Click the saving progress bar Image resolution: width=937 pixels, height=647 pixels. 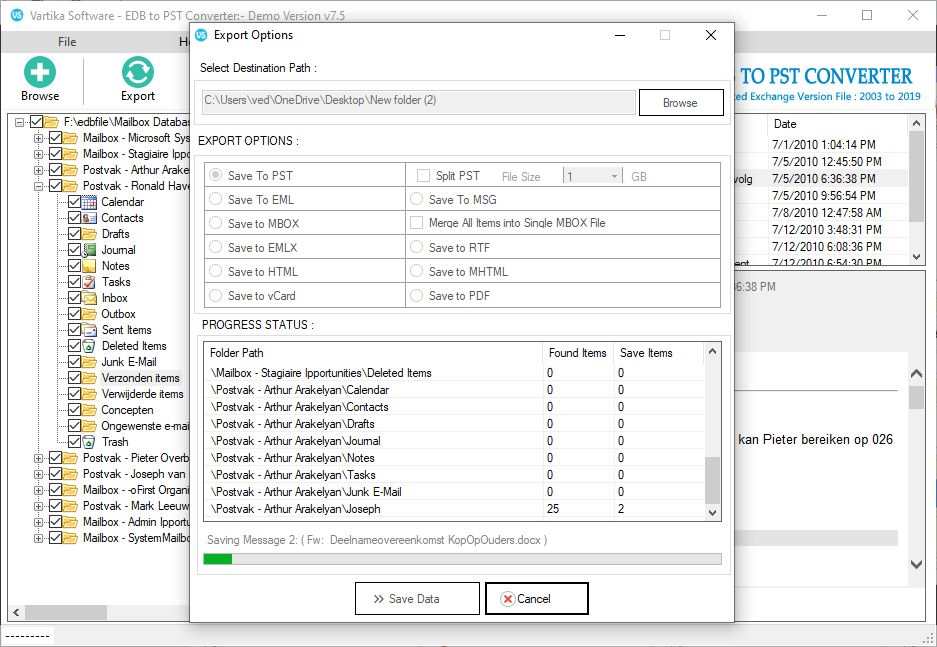click(463, 559)
